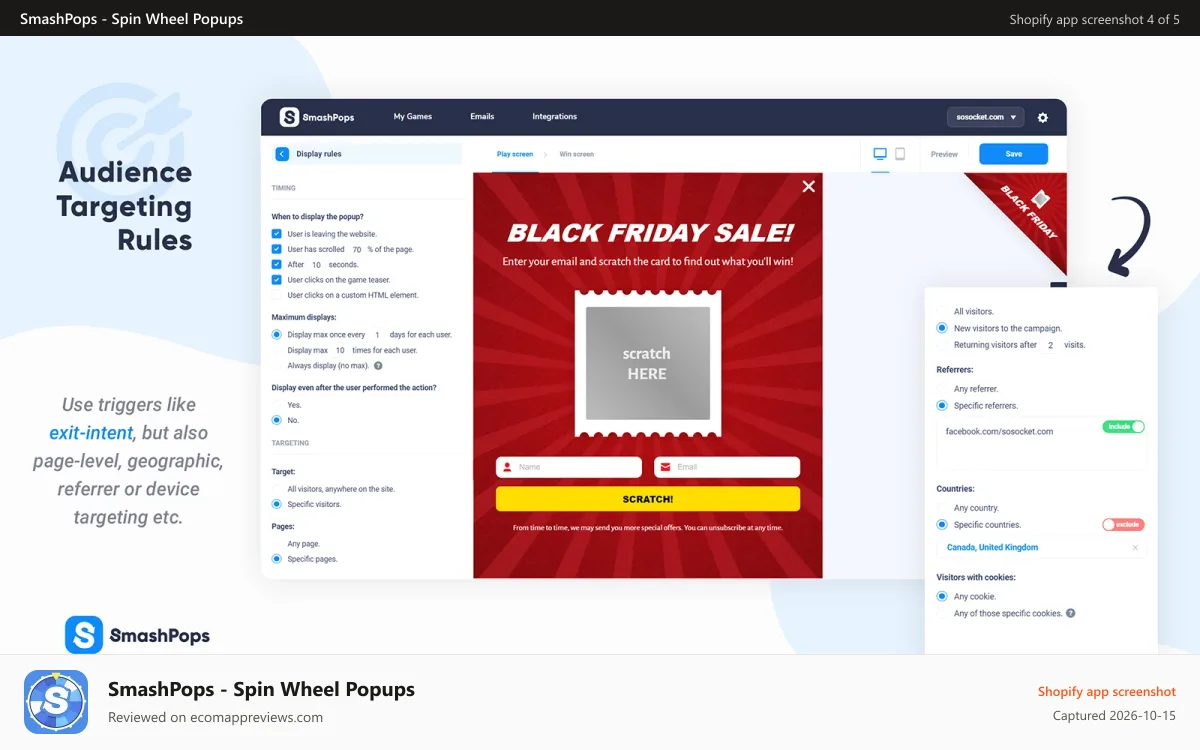Image resolution: width=1200 pixels, height=750 pixels.
Task: Switch to mobile preview icon
Action: pyautogui.click(x=900, y=154)
